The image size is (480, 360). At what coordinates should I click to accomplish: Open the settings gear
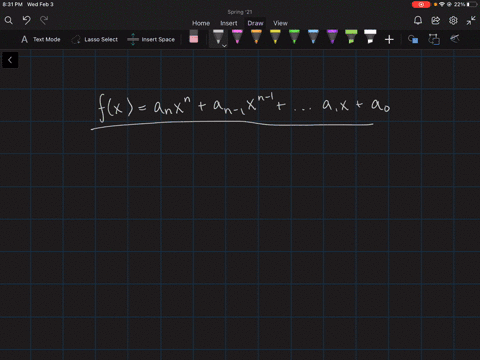point(453,21)
